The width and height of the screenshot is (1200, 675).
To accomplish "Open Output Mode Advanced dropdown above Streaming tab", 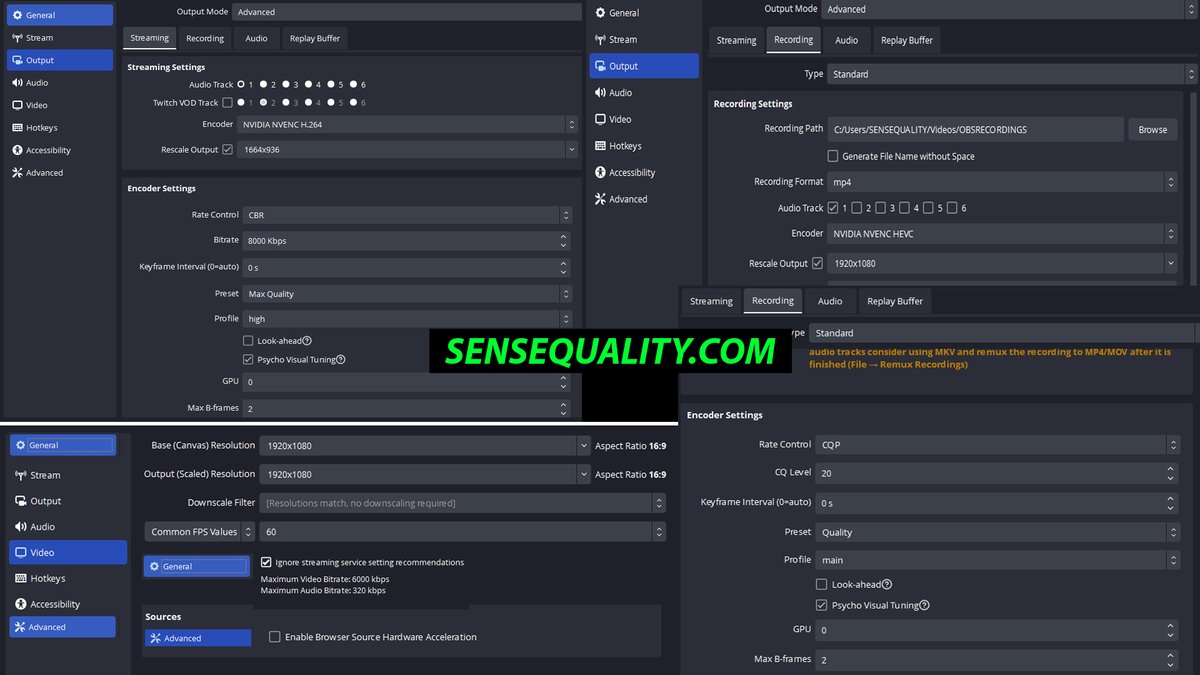I will (407, 12).
